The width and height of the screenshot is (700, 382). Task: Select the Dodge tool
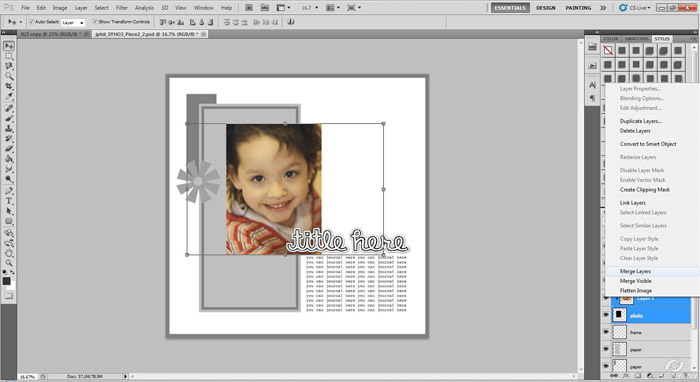8,179
